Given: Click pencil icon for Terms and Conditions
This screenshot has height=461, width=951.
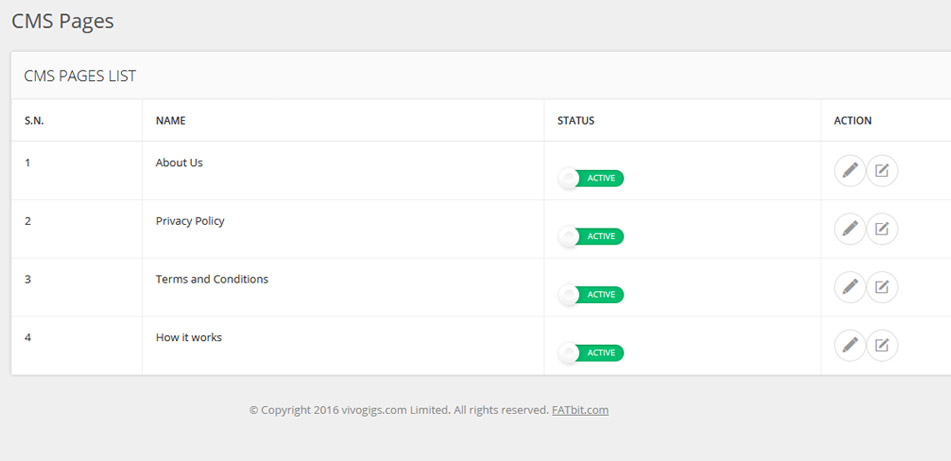Looking at the screenshot, I should click(850, 288).
